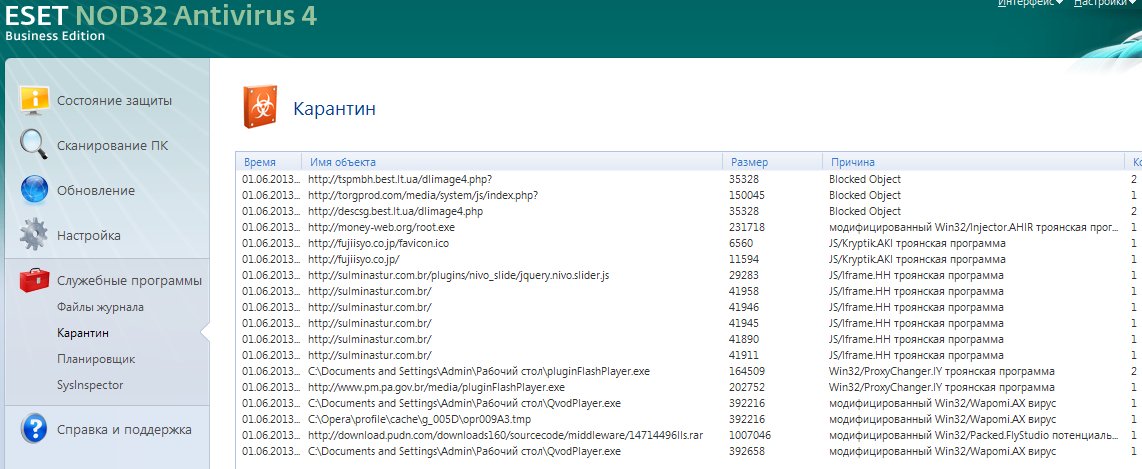Click the orange biohazard Карантин icon
Image resolution: width=1142 pixels, height=469 pixels.
[260, 108]
